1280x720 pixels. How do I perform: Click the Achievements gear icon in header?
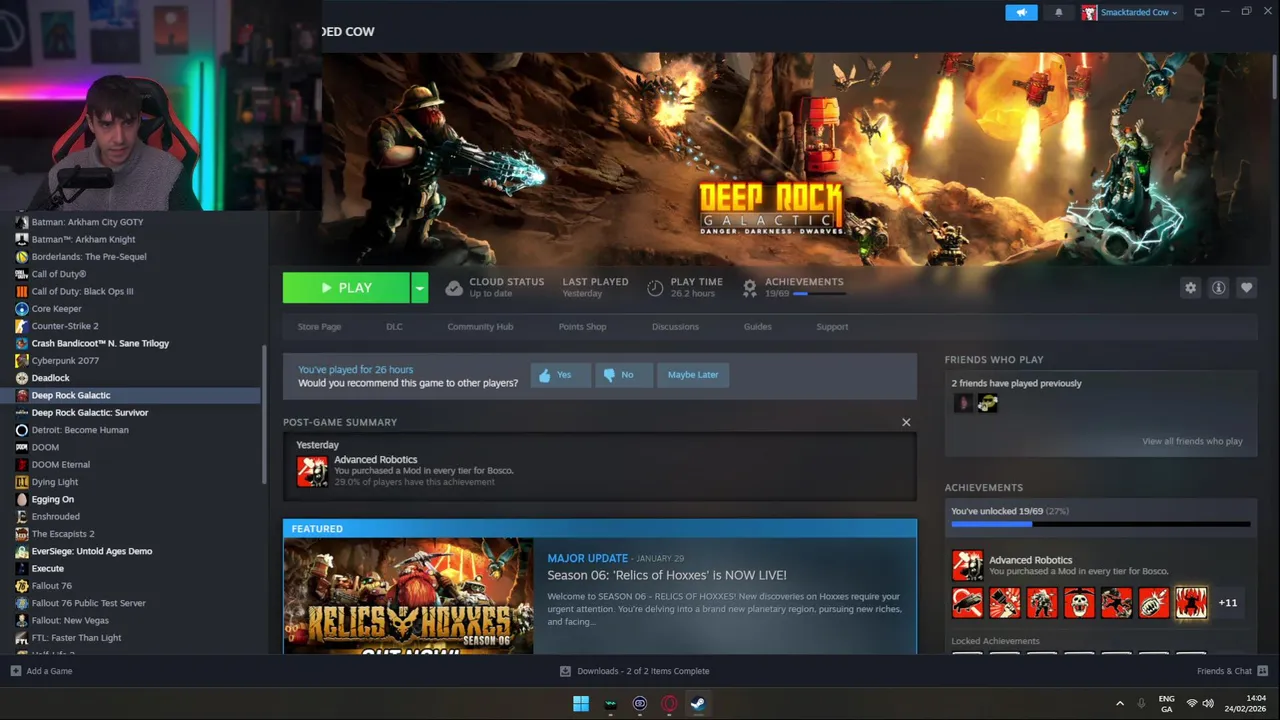[x=749, y=288]
